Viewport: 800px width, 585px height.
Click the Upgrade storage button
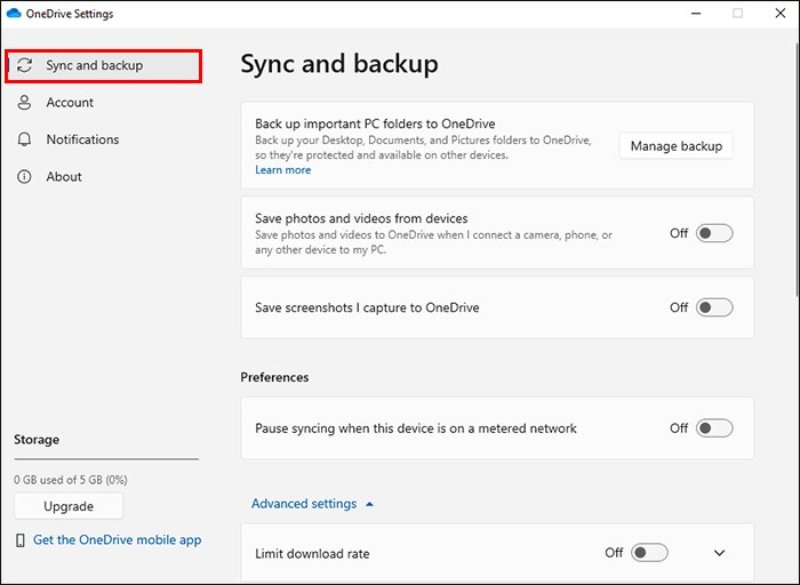point(68,506)
